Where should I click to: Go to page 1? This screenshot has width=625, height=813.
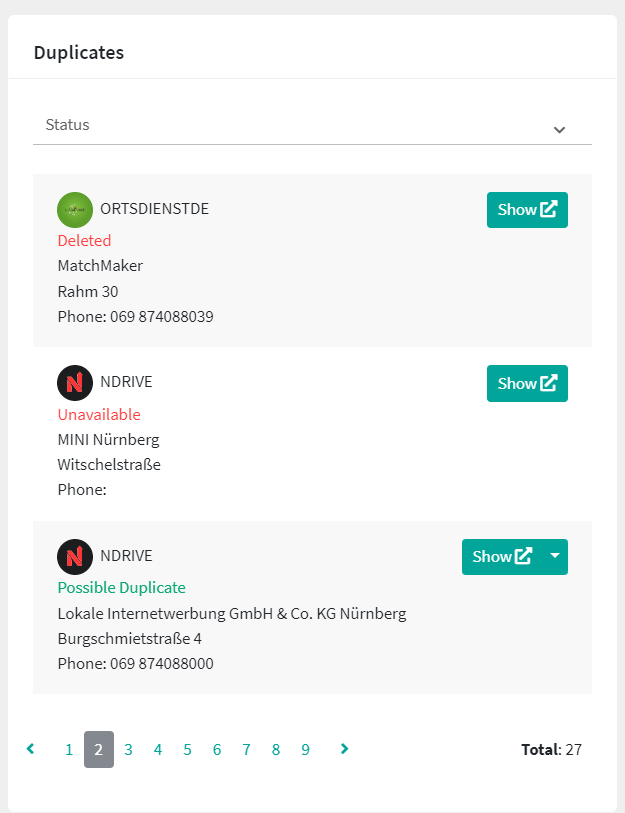tap(69, 750)
